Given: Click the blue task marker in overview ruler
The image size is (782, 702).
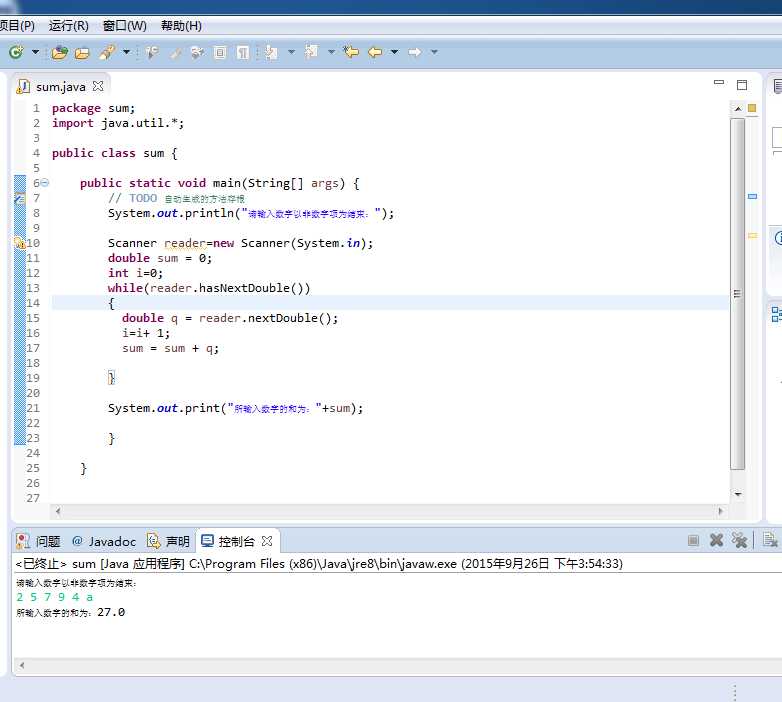Looking at the screenshot, I should tap(753, 196).
